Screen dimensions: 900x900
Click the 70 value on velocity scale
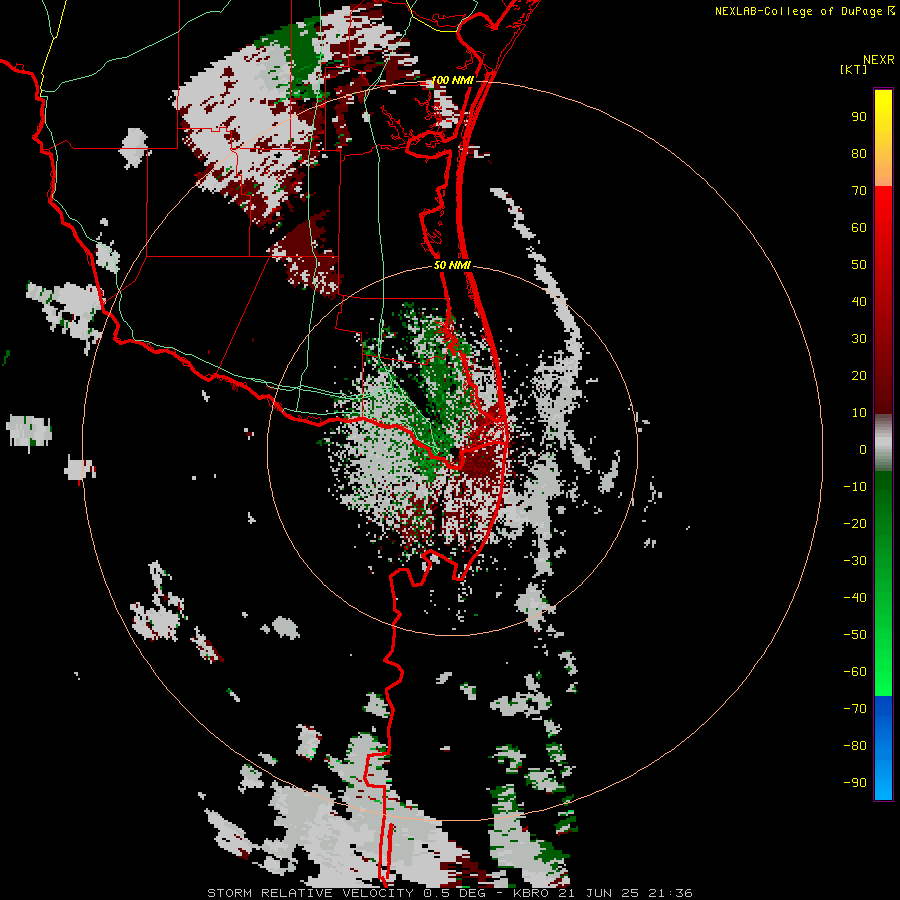859,191
